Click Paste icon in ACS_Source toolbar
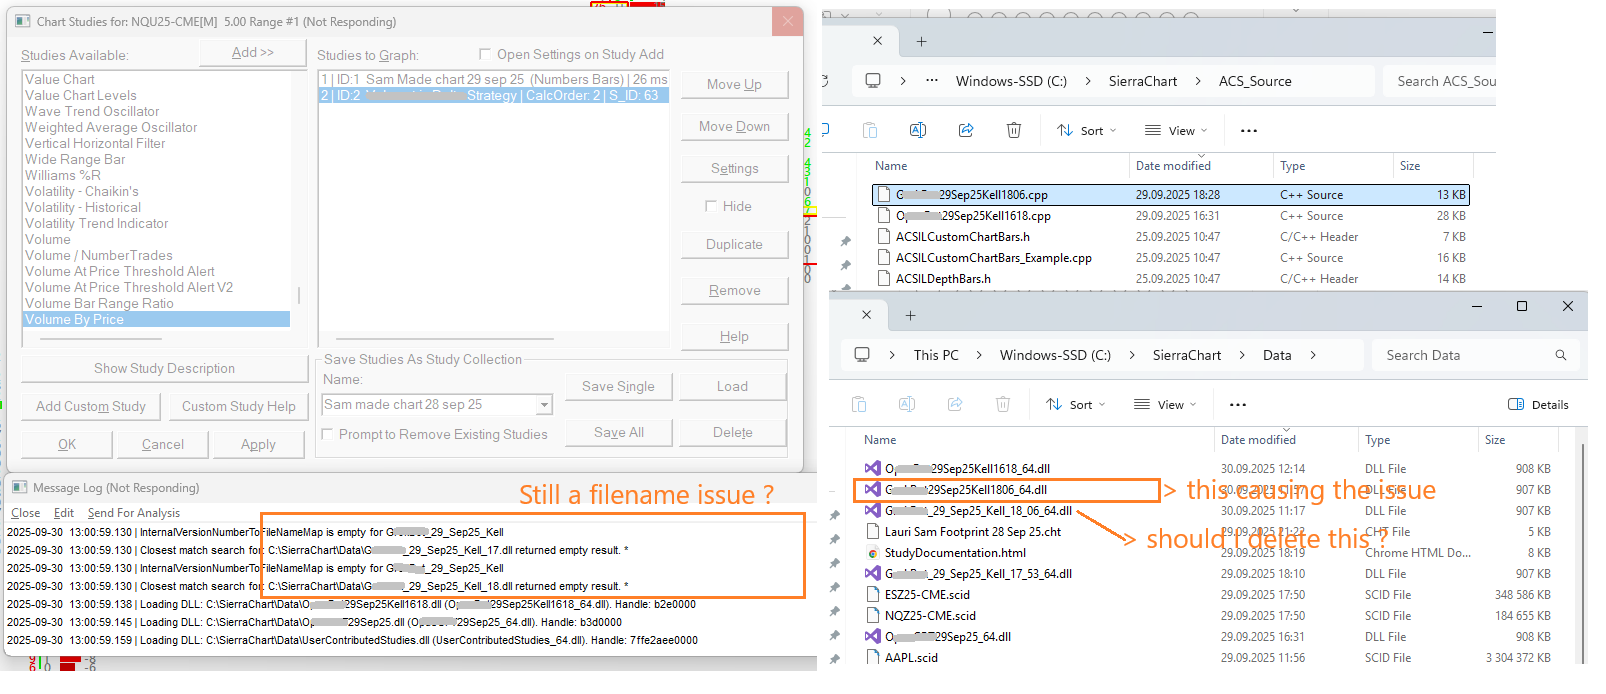This screenshot has height=694, width=1606. pyautogui.click(x=869, y=130)
